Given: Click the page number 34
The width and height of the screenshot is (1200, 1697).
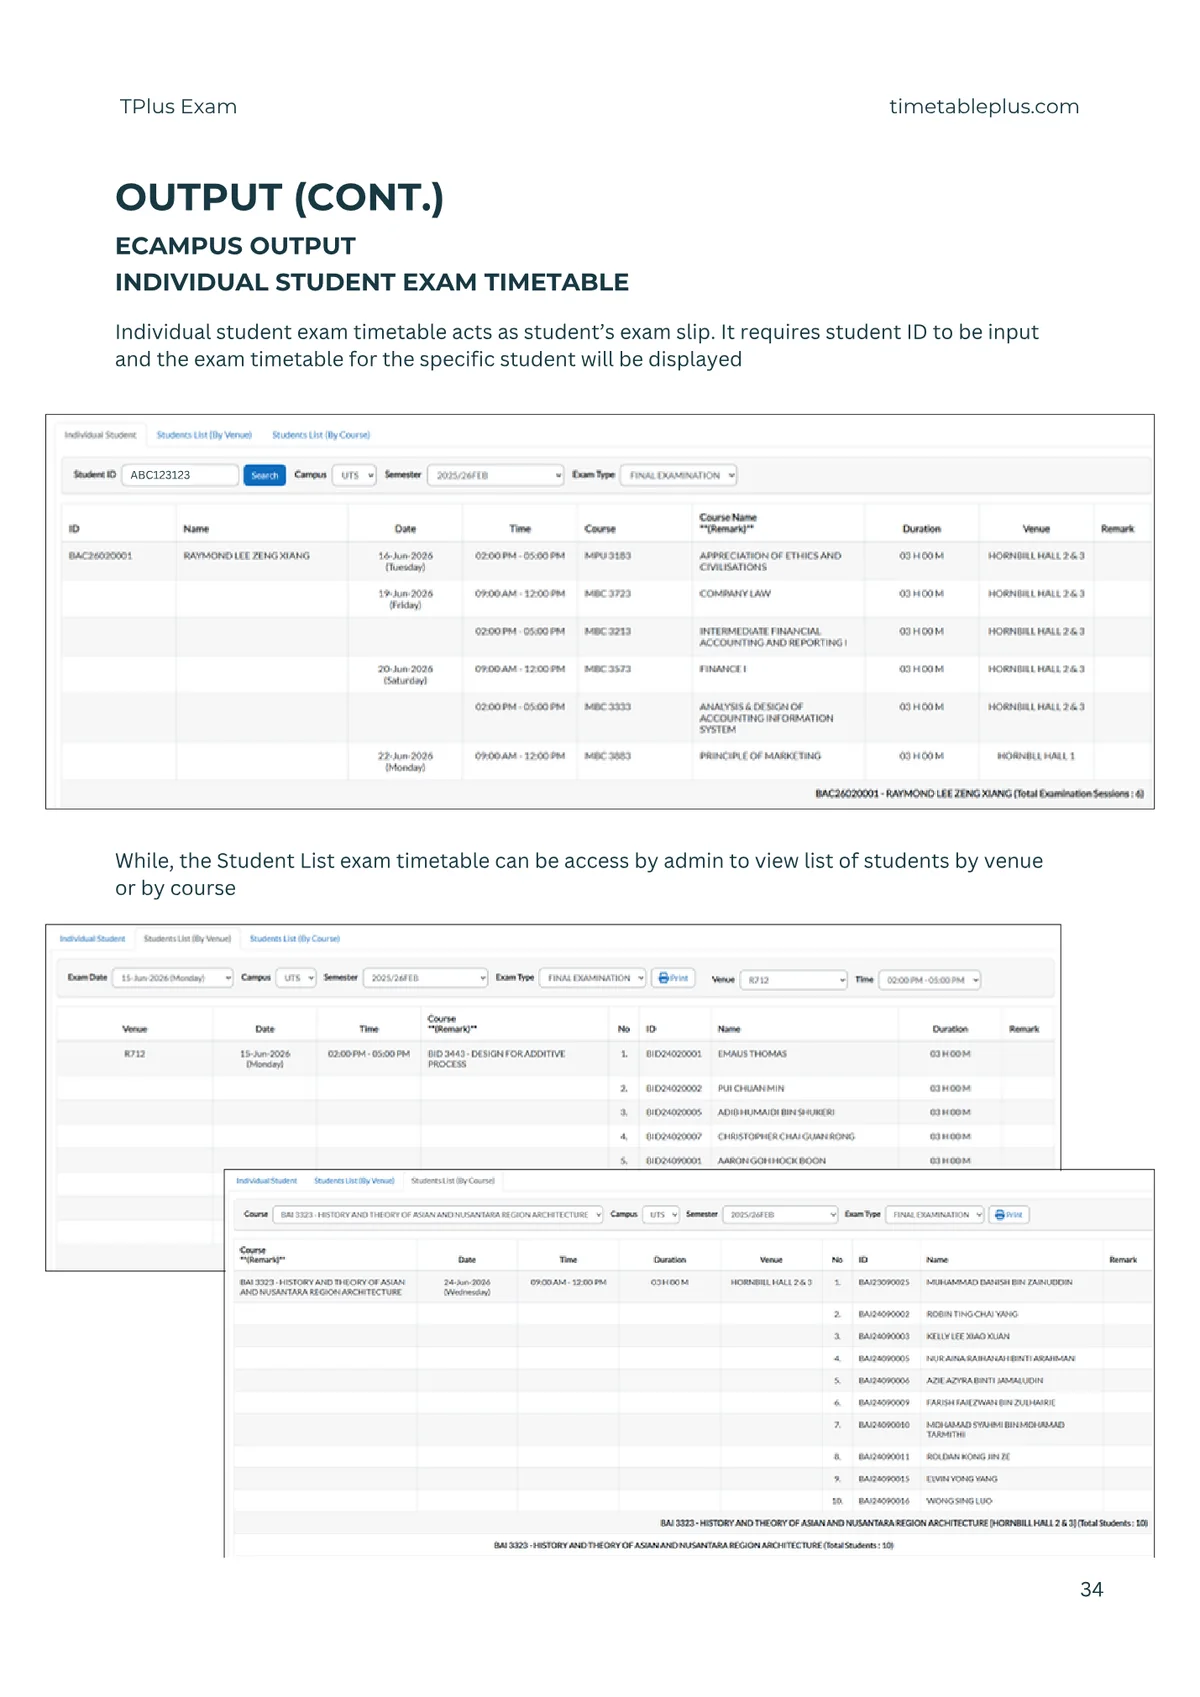Looking at the screenshot, I should (1092, 1590).
